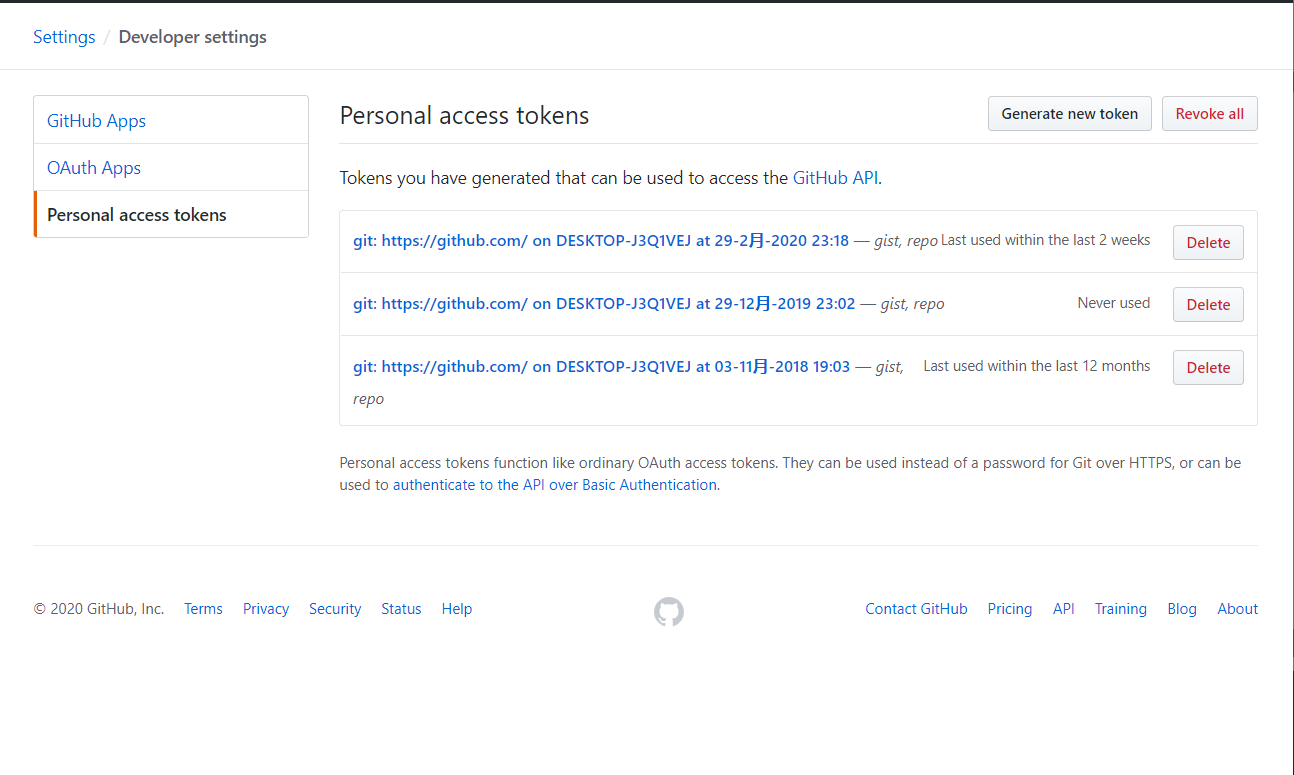Open the Training footer link
This screenshot has height=775, width=1294.
pyautogui.click(x=1121, y=609)
